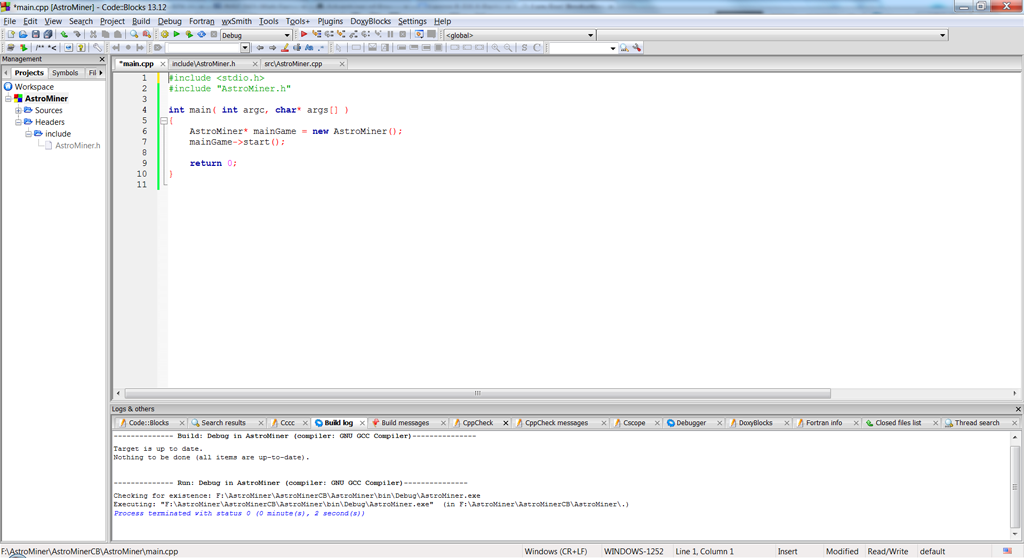Open the DoxyBlocks help icon
Image resolution: width=1024 pixels, height=558 pixels.
click(x=81, y=48)
